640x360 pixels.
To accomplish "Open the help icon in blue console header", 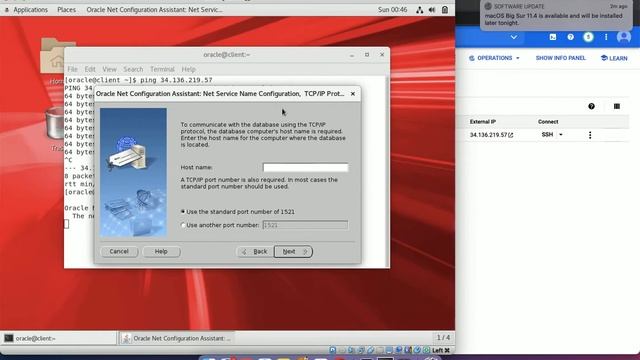I will pos(571,37).
